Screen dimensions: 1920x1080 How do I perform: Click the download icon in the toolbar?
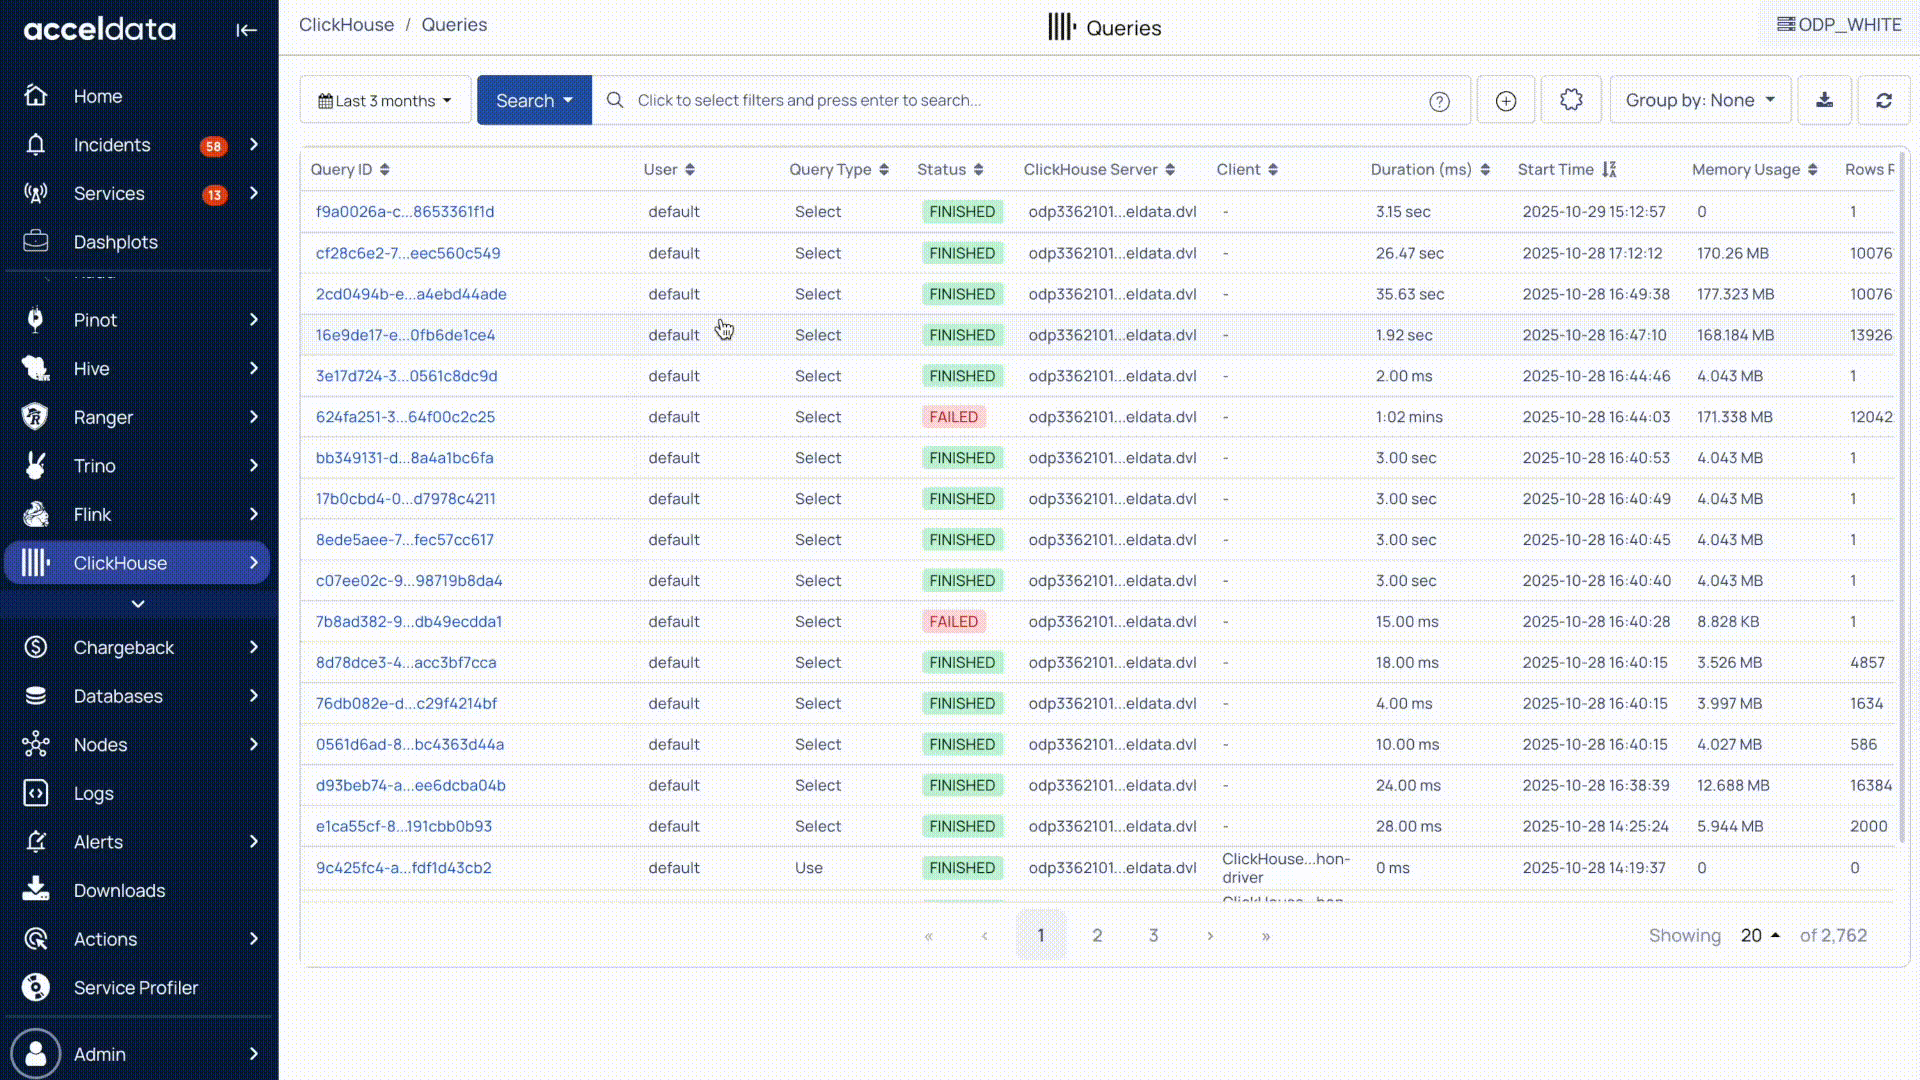[x=1824, y=100]
